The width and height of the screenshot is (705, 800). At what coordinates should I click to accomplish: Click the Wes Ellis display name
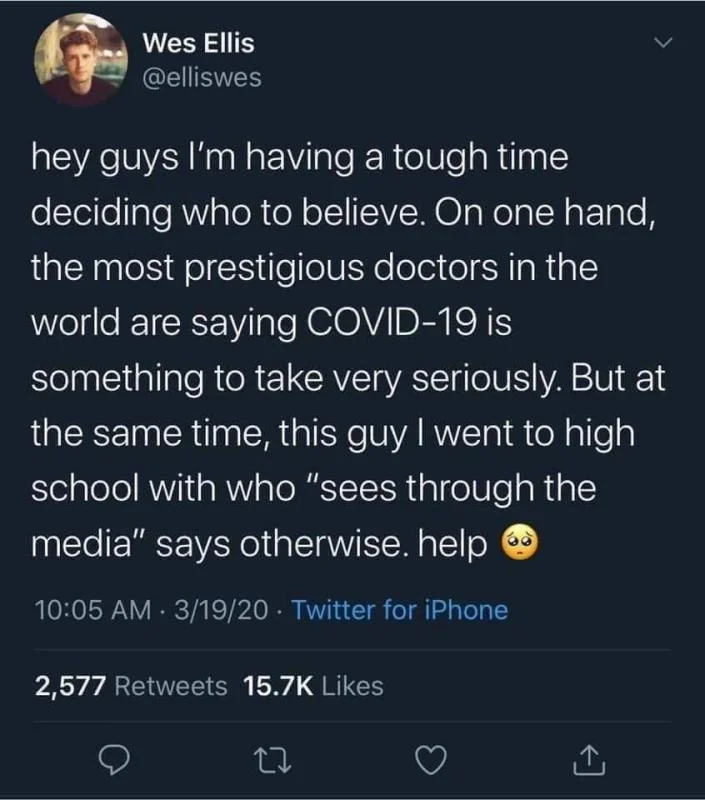(199, 43)
